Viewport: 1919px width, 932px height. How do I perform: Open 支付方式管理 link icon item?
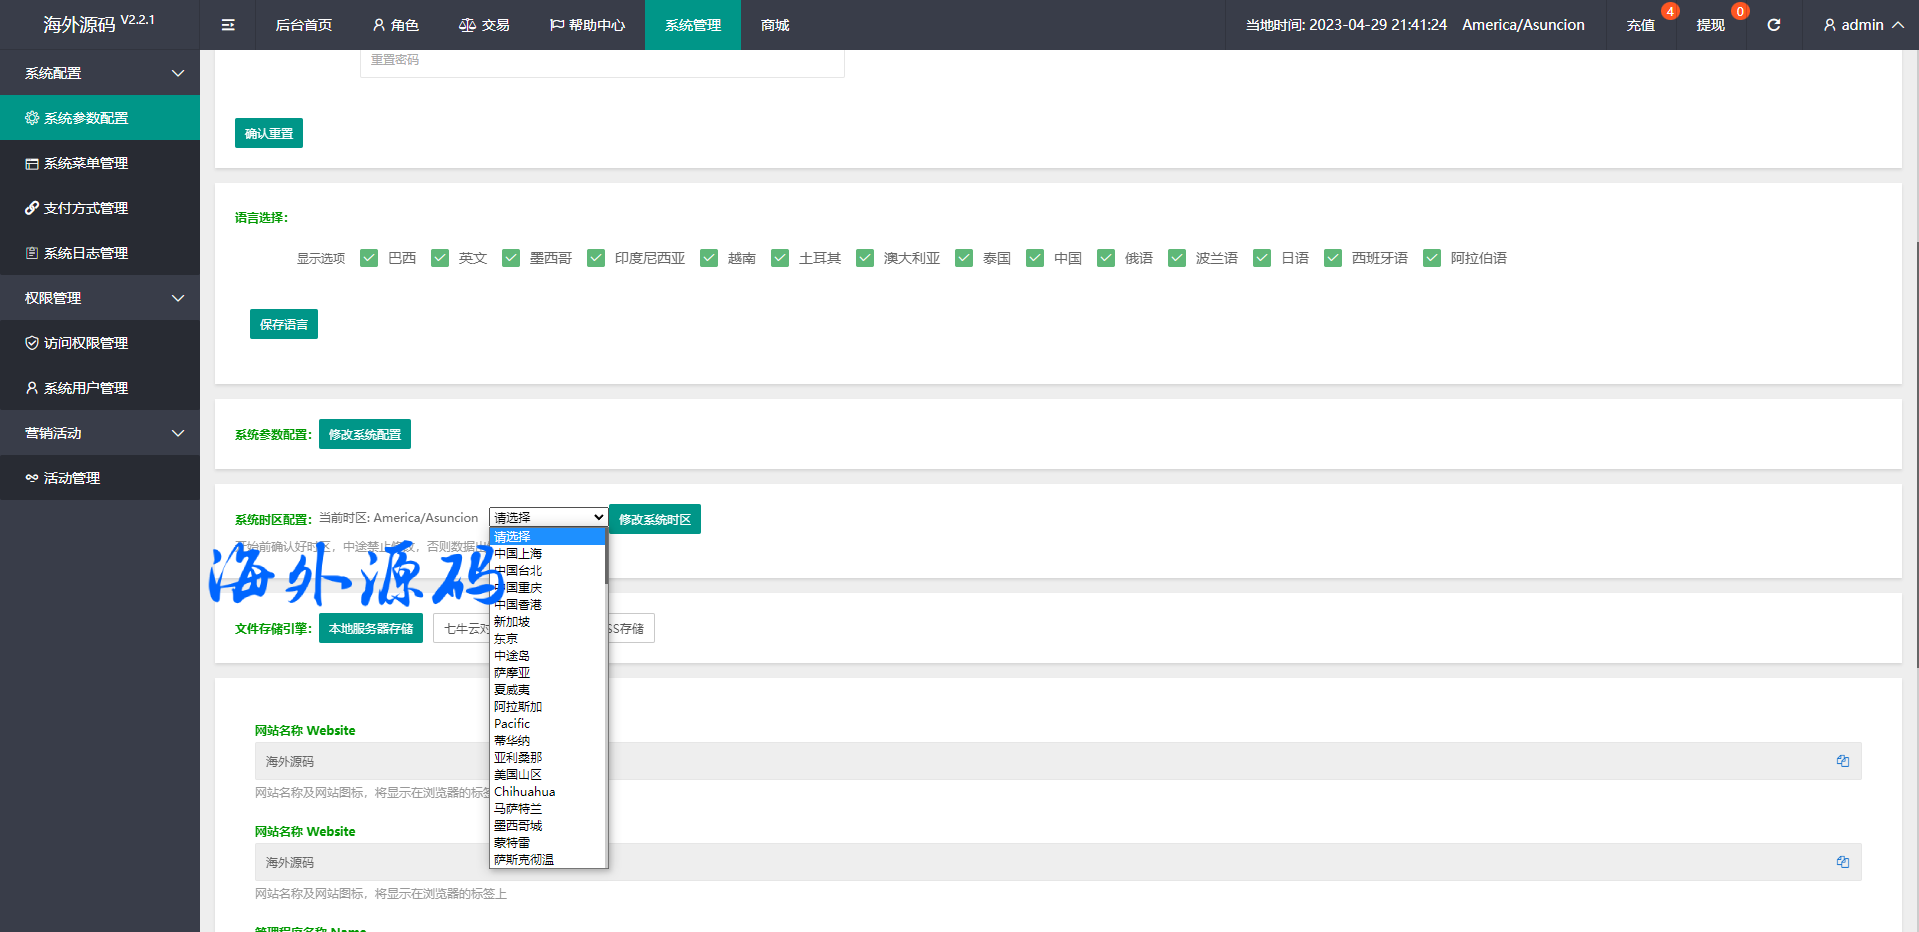86,208
